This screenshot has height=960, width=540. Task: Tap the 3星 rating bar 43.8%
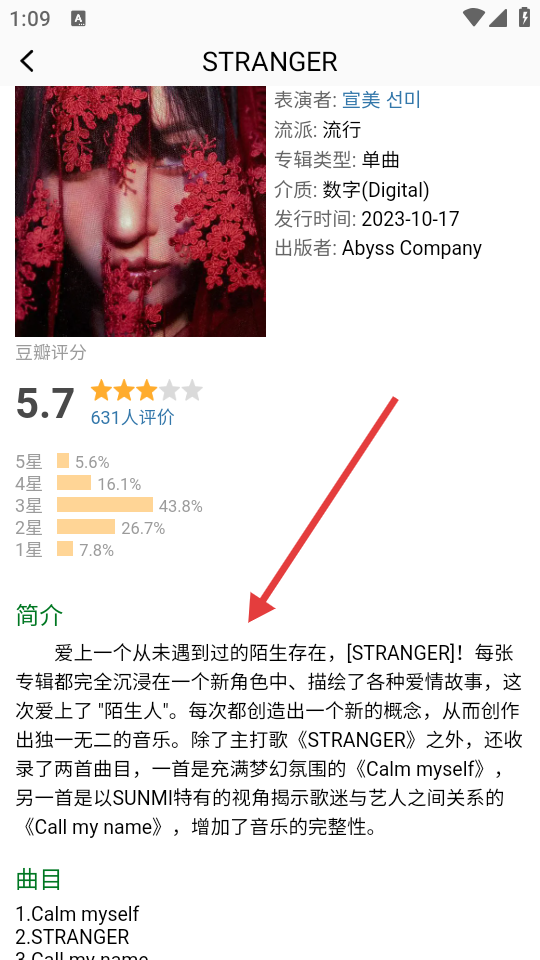[x=105, y=505]
